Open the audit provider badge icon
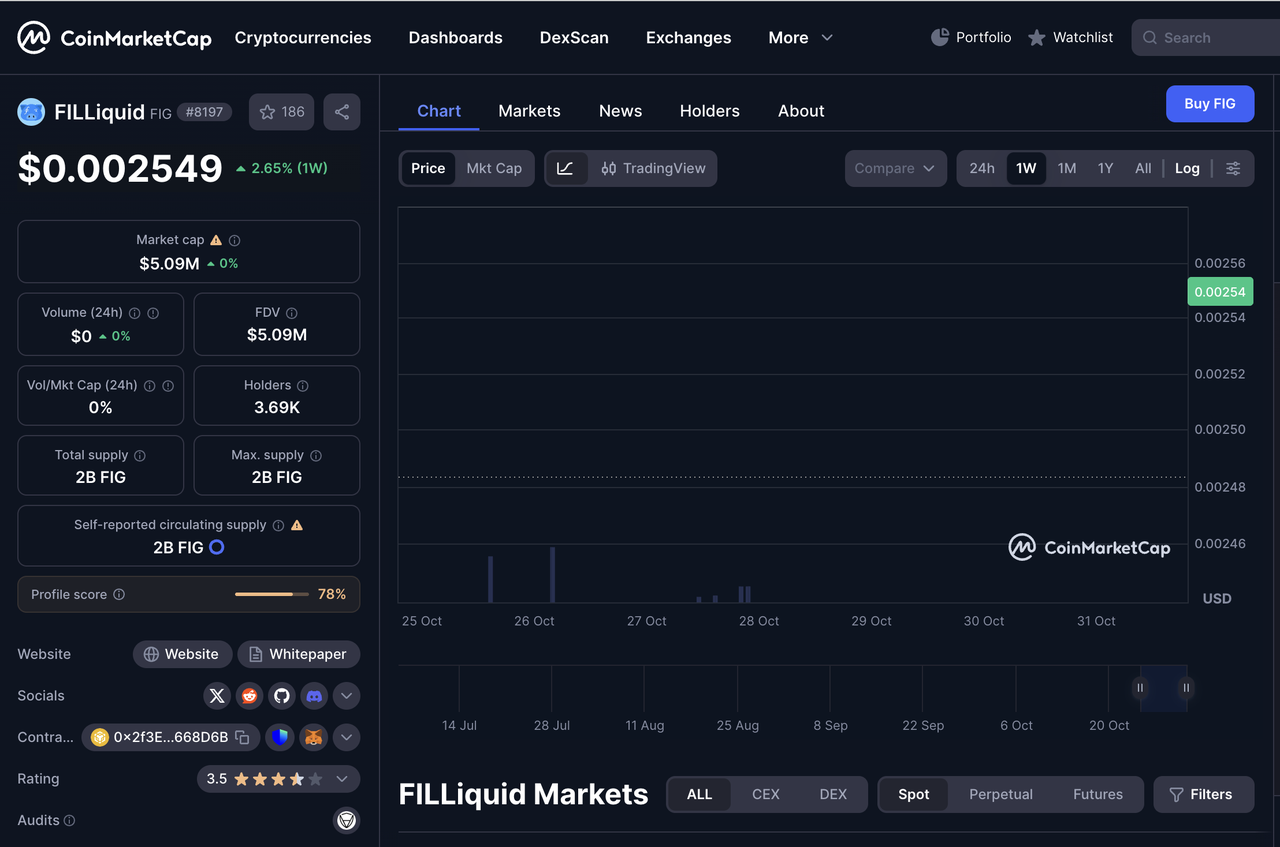The height and width of the screenshot is (847, 1280). [346, 820]
